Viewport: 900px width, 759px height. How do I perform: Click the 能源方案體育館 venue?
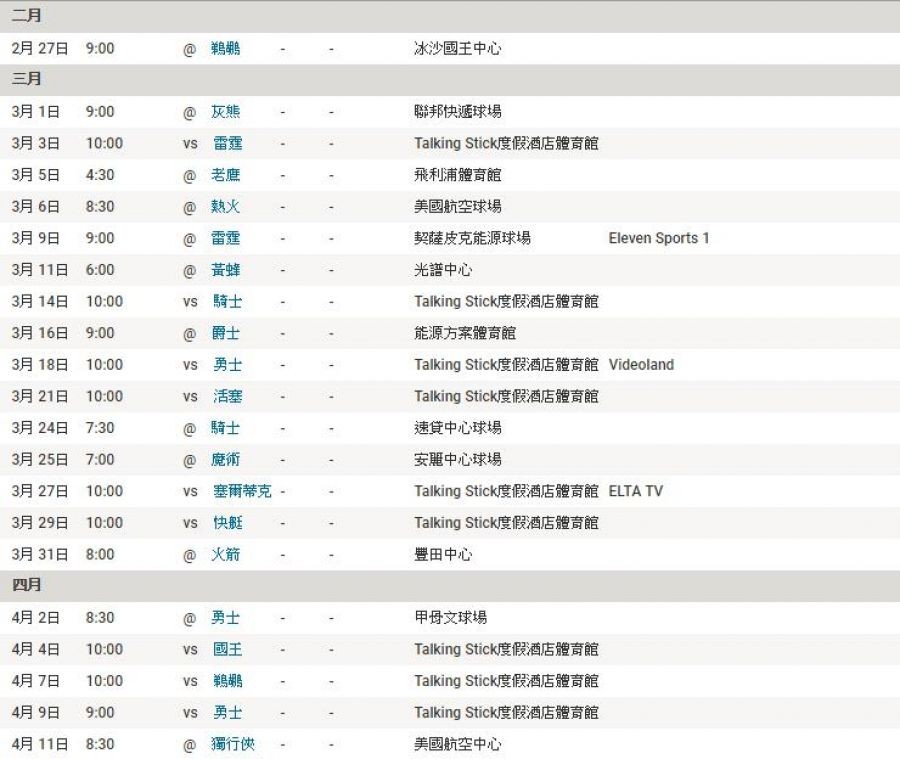coord(465,333)
